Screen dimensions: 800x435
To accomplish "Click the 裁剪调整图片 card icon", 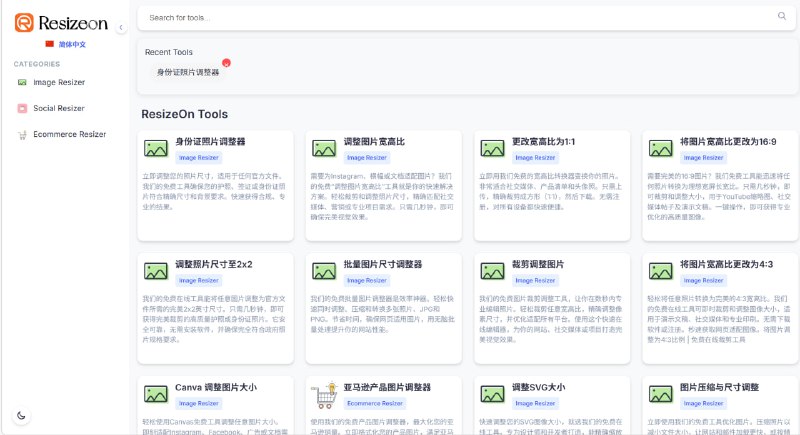I will click(492, 271).
